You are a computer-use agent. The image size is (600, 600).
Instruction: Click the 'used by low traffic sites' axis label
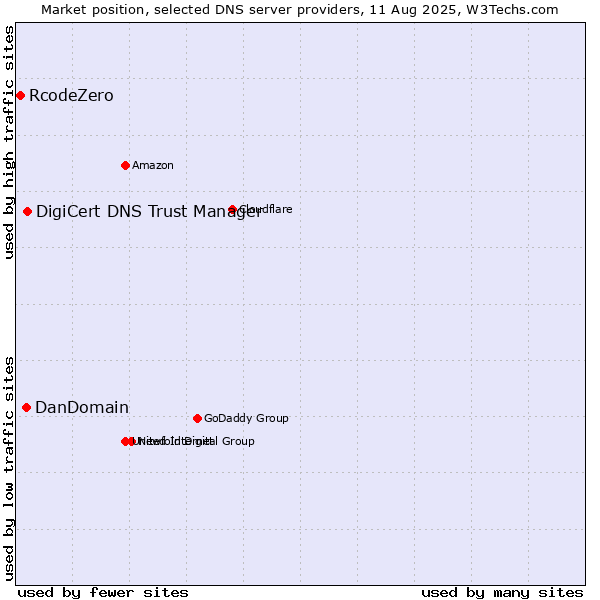(x=8, y=469)
